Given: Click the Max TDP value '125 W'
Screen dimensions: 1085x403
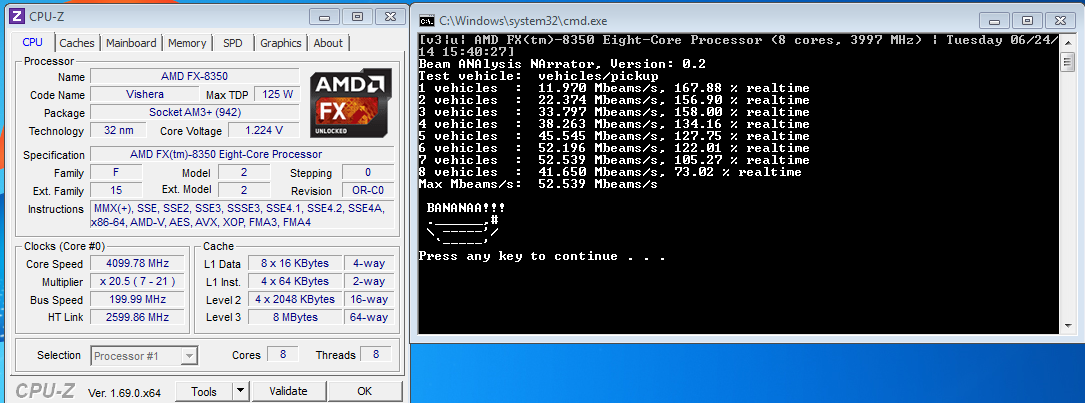Looking at the screenshot, I should (277, 94).
